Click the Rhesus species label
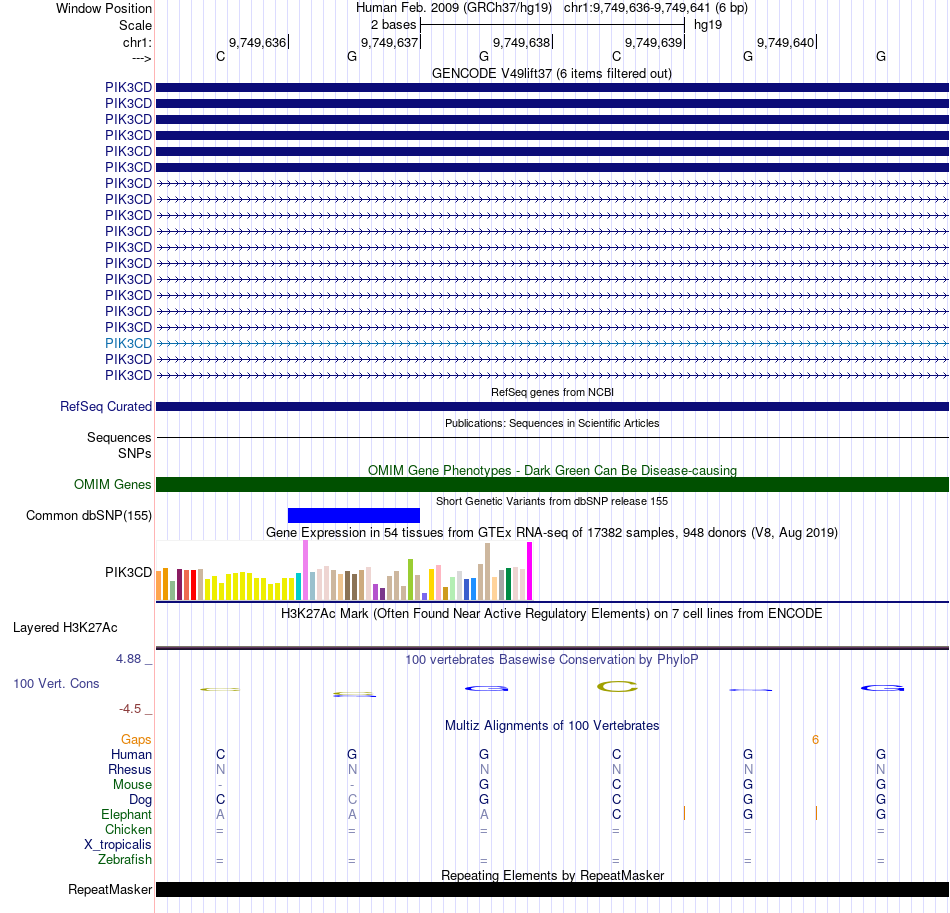This screenshot has height=913, width=950. point(130,769)
